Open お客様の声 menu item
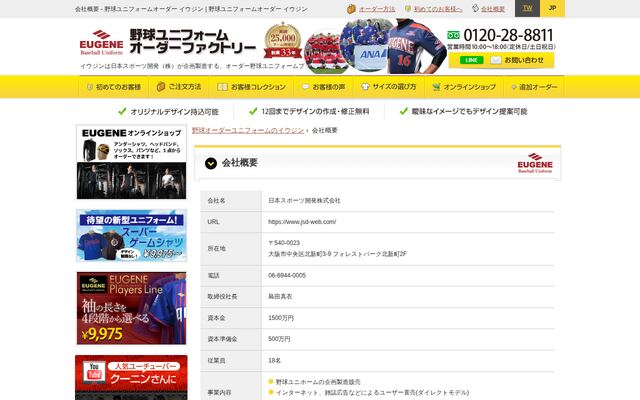Image resolution: width=640 pixels, height=400 pixels. click(323, 87)
